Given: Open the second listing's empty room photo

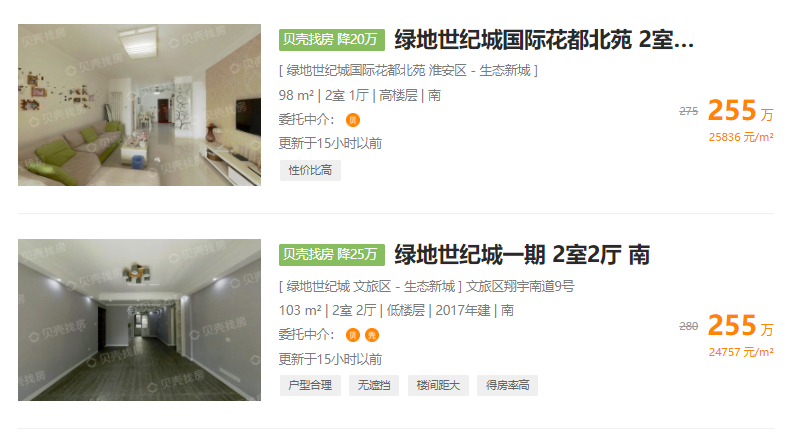Looking at the screenshot, I should click(x=139, y=320).
